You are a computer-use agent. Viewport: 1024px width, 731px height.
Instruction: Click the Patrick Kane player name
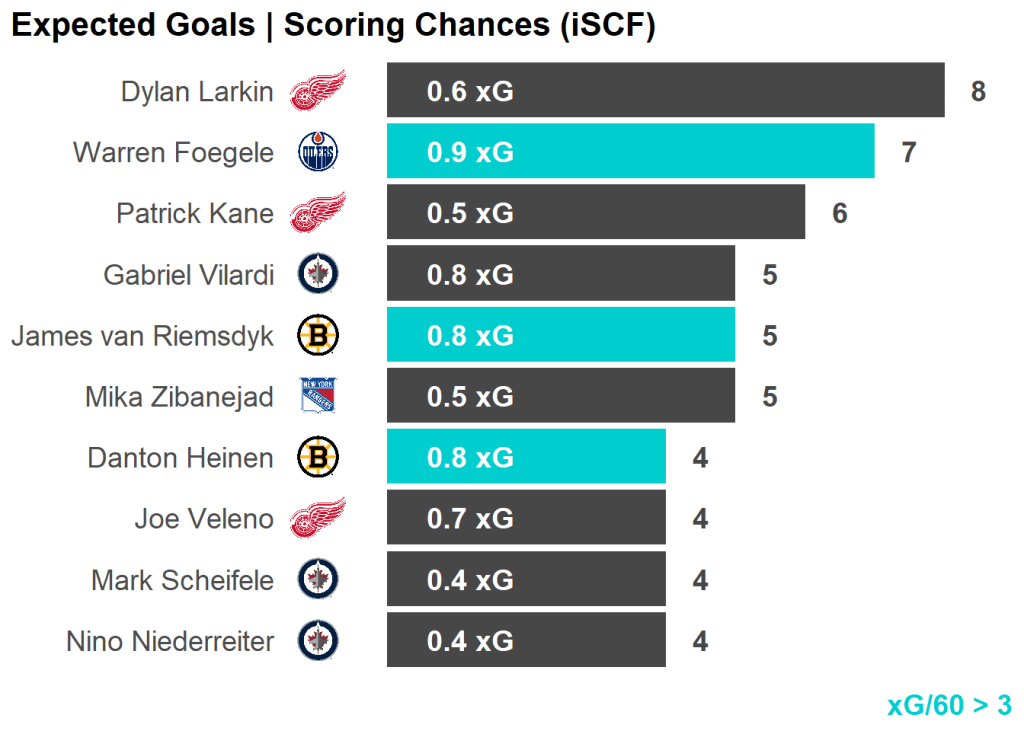195,213
